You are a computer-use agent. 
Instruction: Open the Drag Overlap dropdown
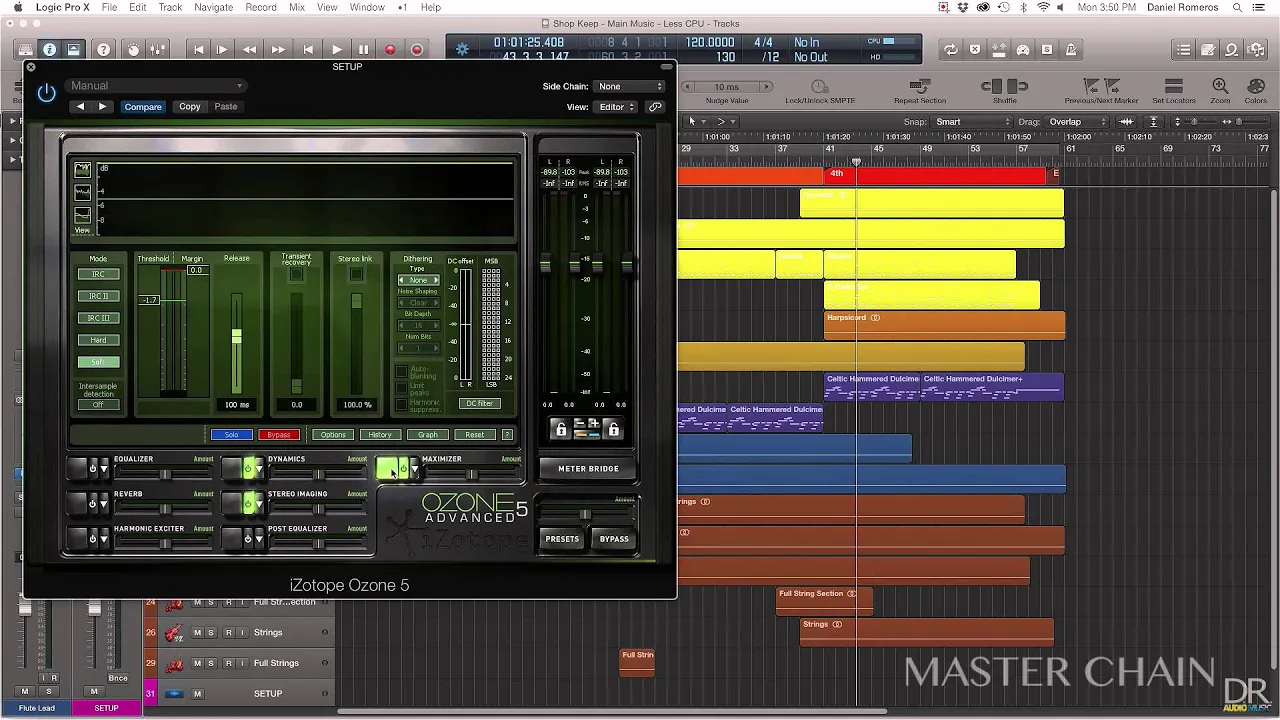[1078, 122]
